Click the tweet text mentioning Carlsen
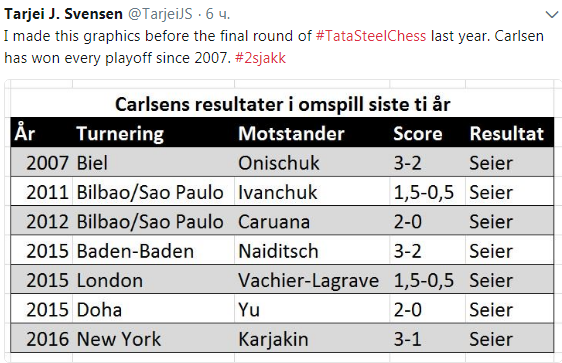The width and height of the screenshot is (562, 363). pos(274,47)
